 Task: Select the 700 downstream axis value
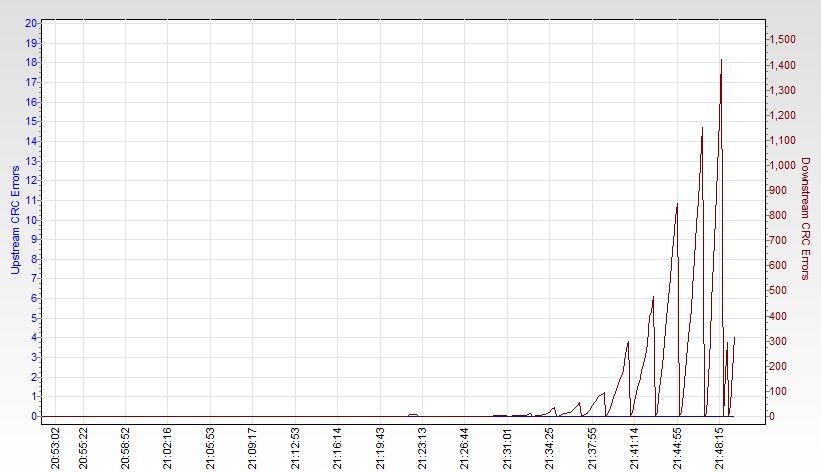(778, 240)
